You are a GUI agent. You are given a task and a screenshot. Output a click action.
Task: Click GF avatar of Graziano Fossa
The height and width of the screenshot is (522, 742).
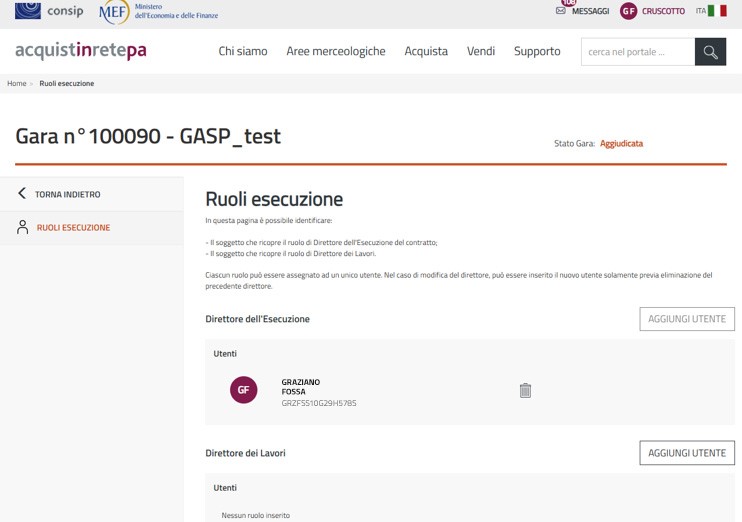click(x=243, y=390)
